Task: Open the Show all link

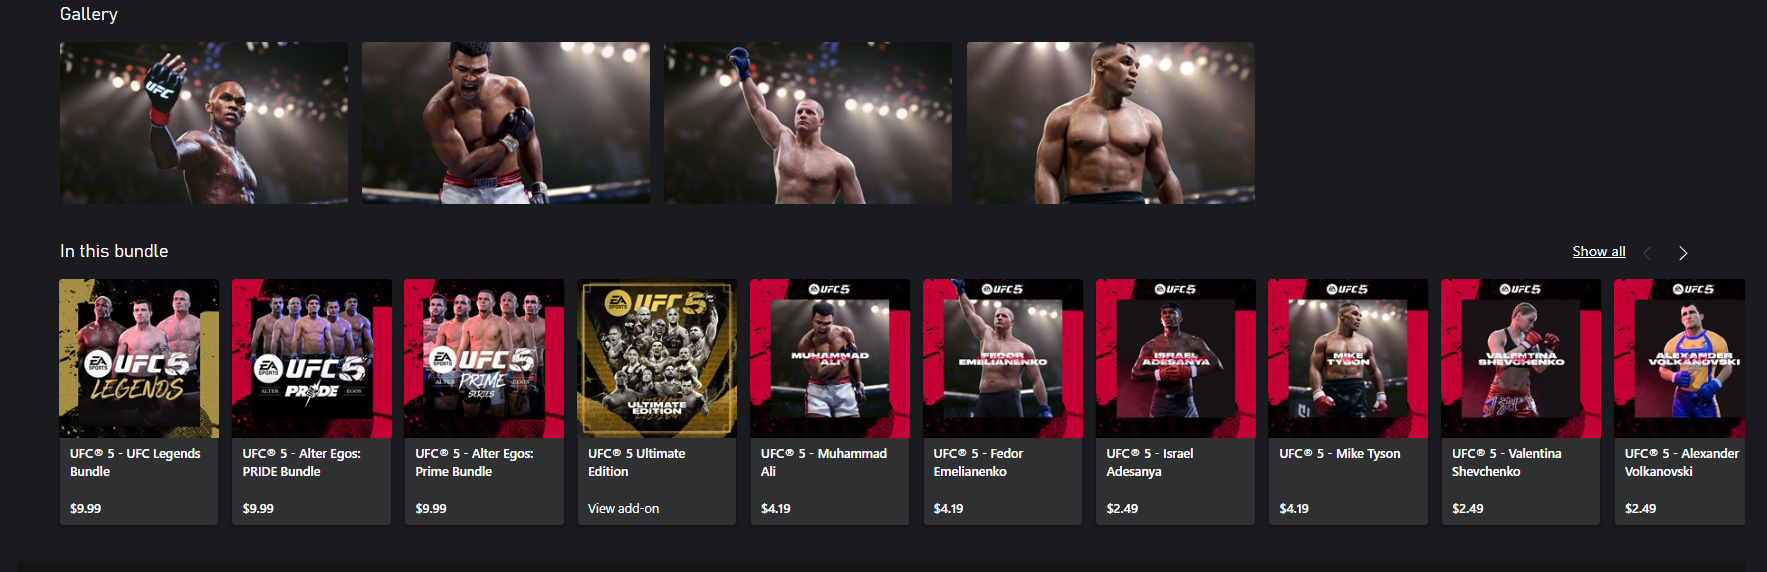Action: pyautogui.click(x=1598, y=251)
